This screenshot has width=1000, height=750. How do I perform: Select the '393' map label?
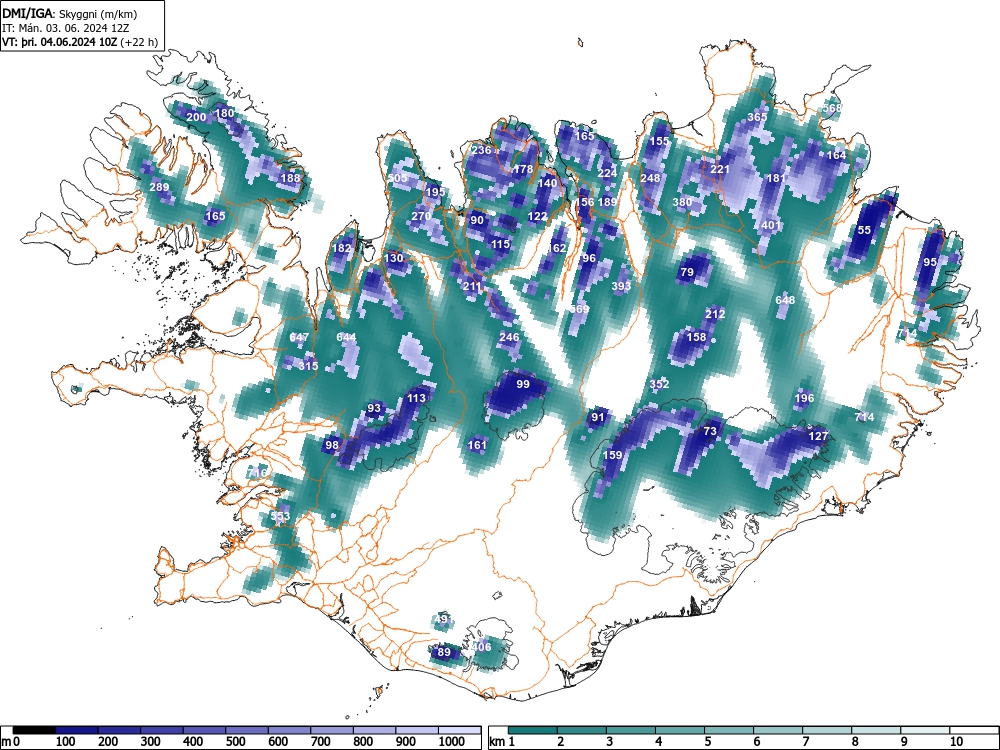coord(621,286)
